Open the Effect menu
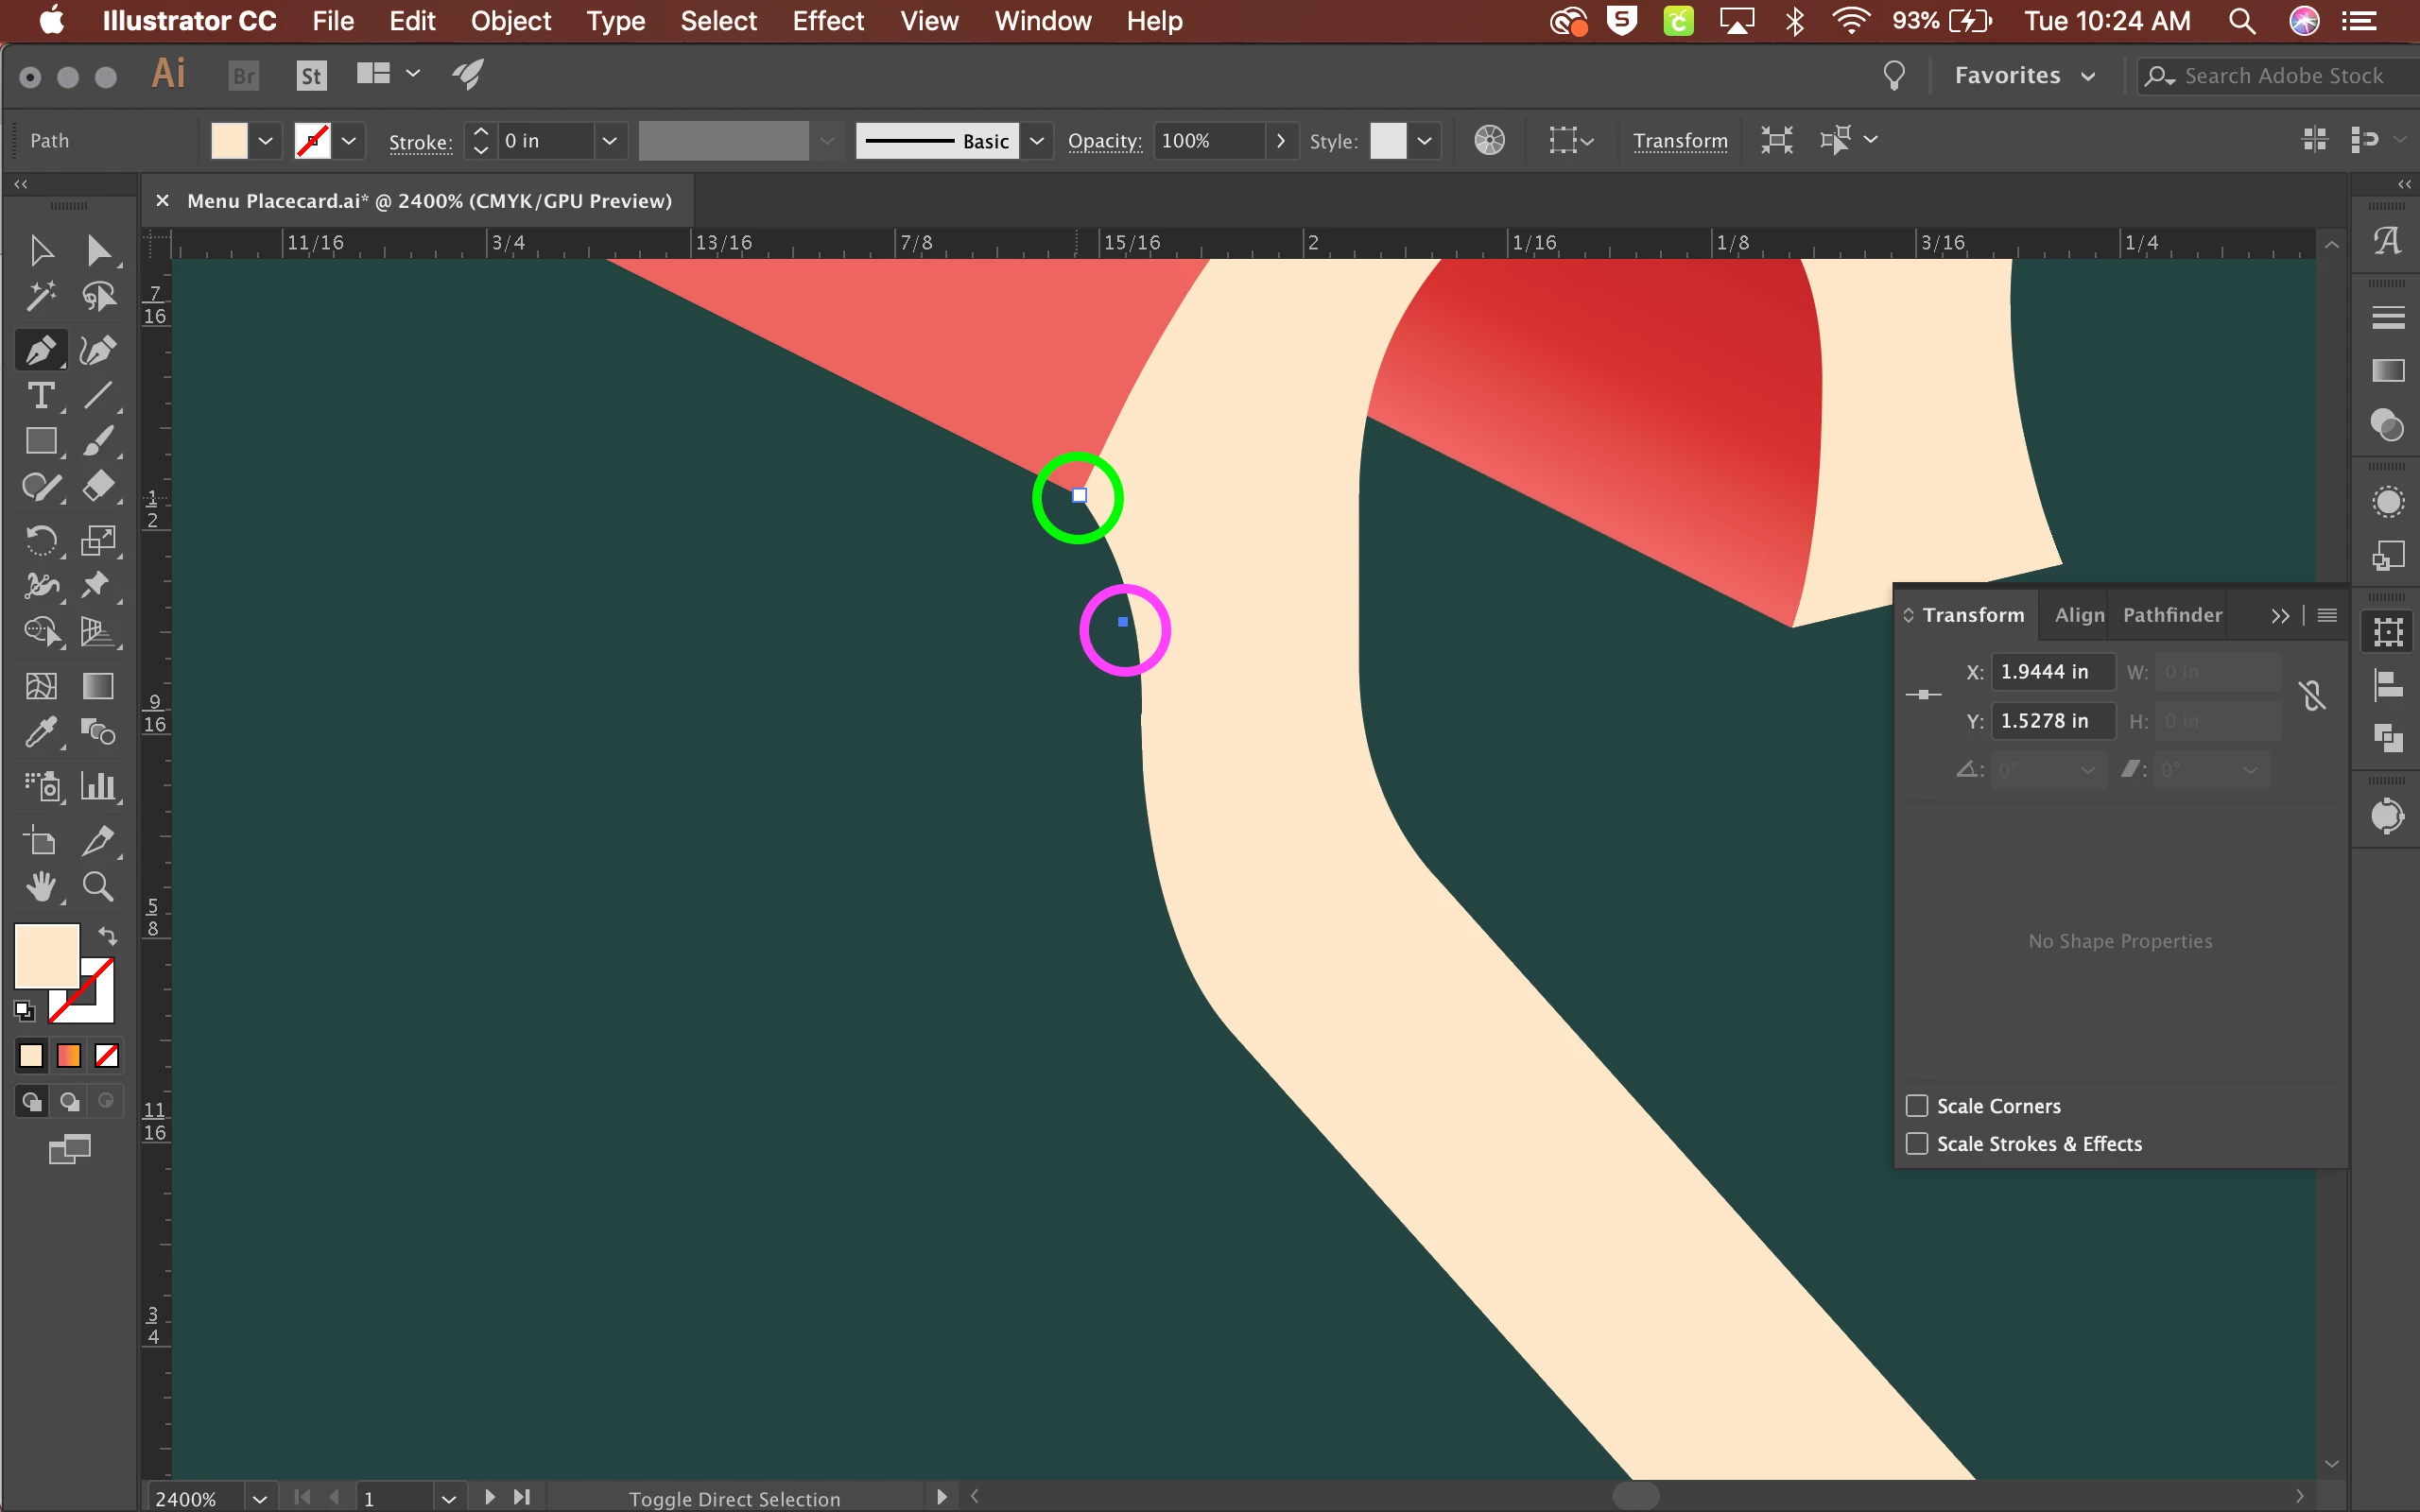 click(827, 21)
